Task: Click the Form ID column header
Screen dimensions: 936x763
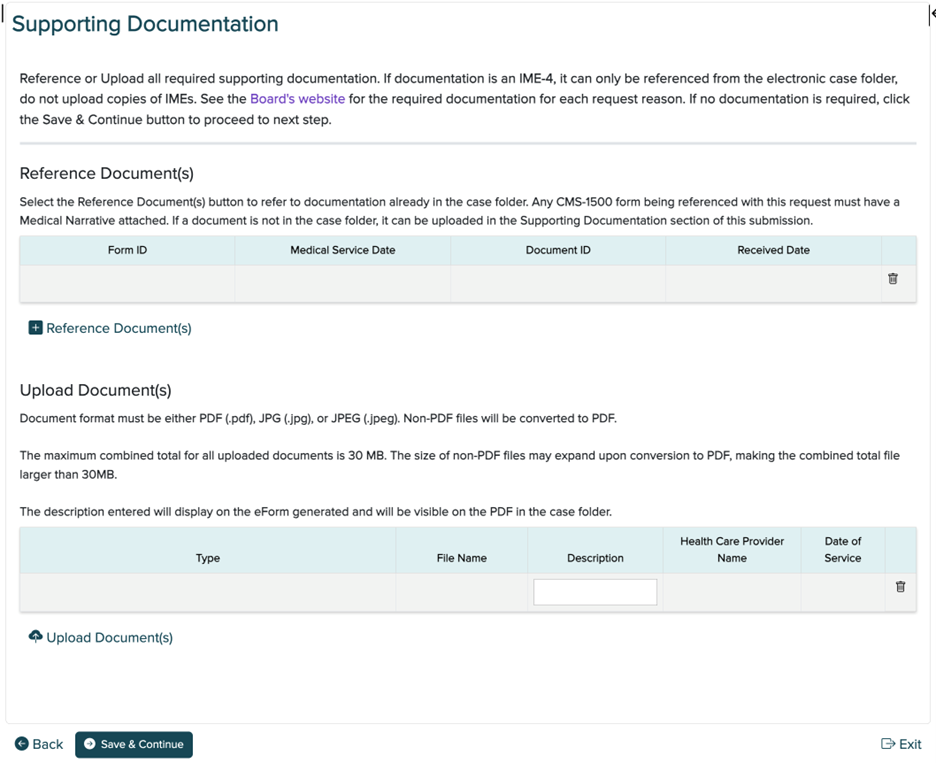Action: click(126, 250)
